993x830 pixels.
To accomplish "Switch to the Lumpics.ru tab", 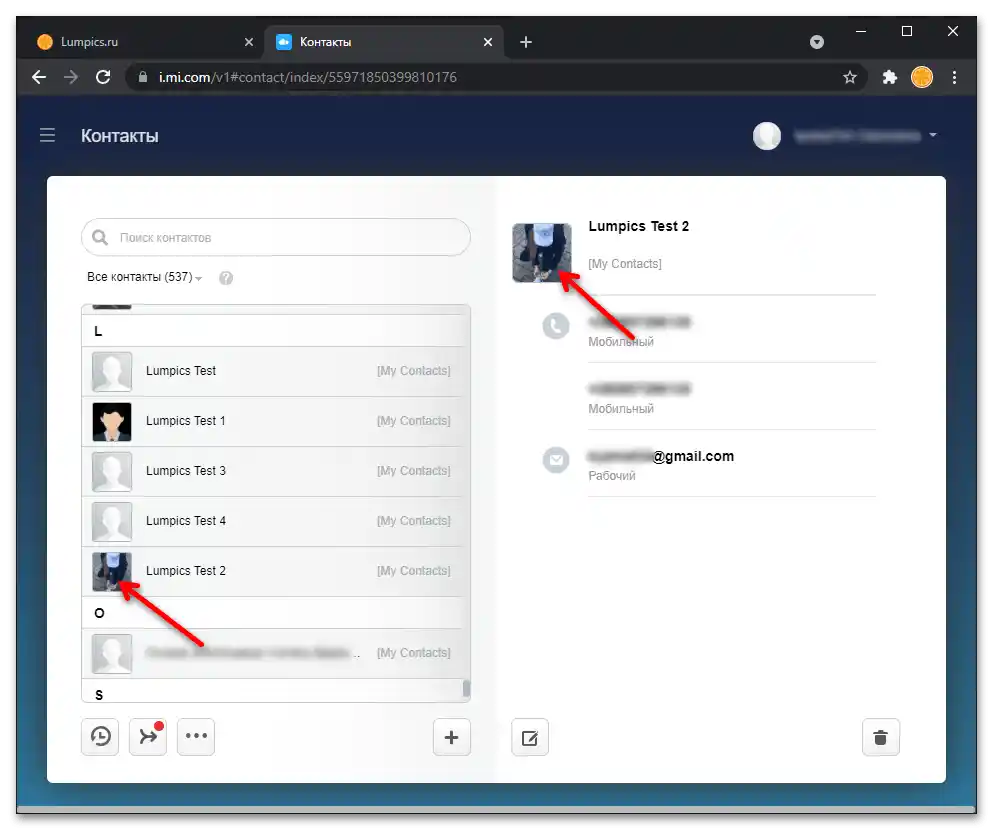I will pyautogui.click(x=142, y=42).
